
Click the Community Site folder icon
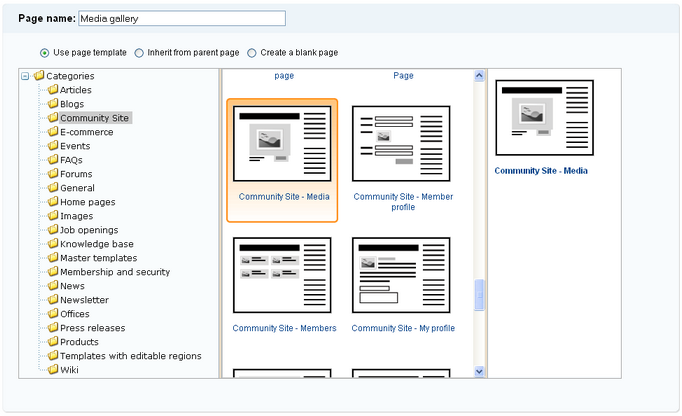tap(53, 117)
